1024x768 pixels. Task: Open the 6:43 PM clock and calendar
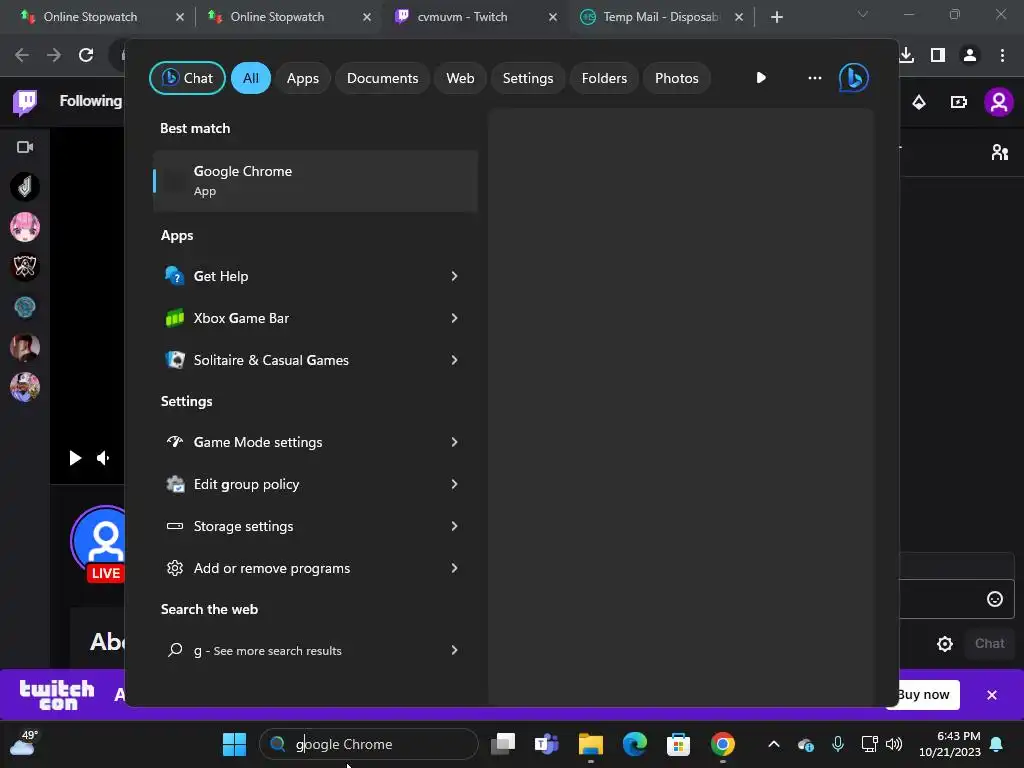pos(950,744)
